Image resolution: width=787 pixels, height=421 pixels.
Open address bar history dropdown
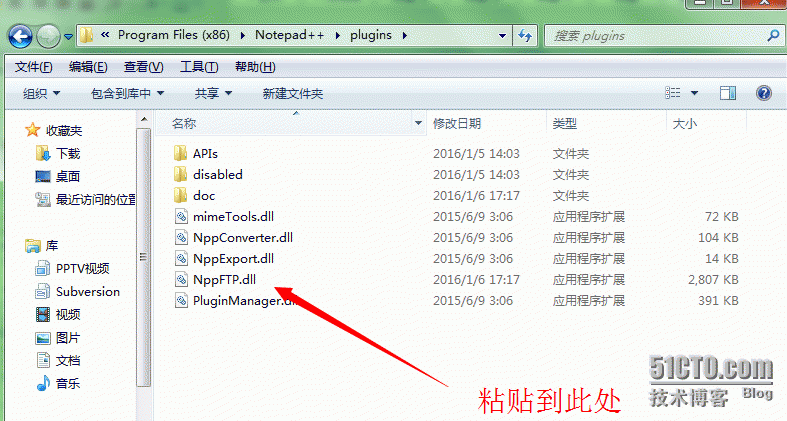502,36
